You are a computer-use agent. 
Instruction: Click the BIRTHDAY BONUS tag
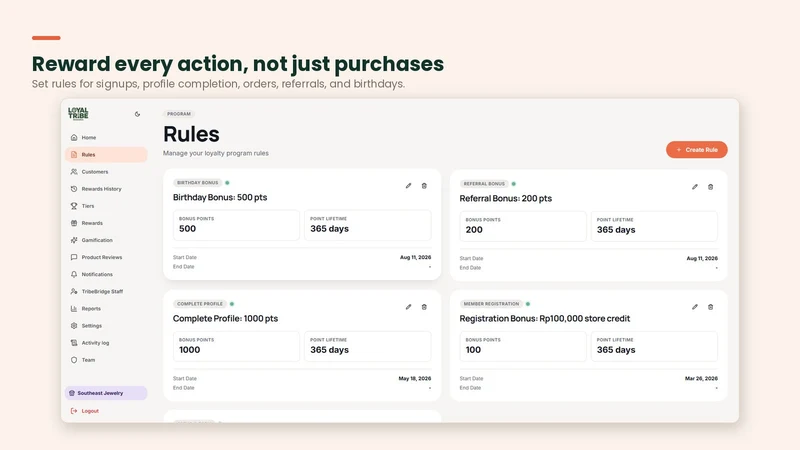point(197,183)
